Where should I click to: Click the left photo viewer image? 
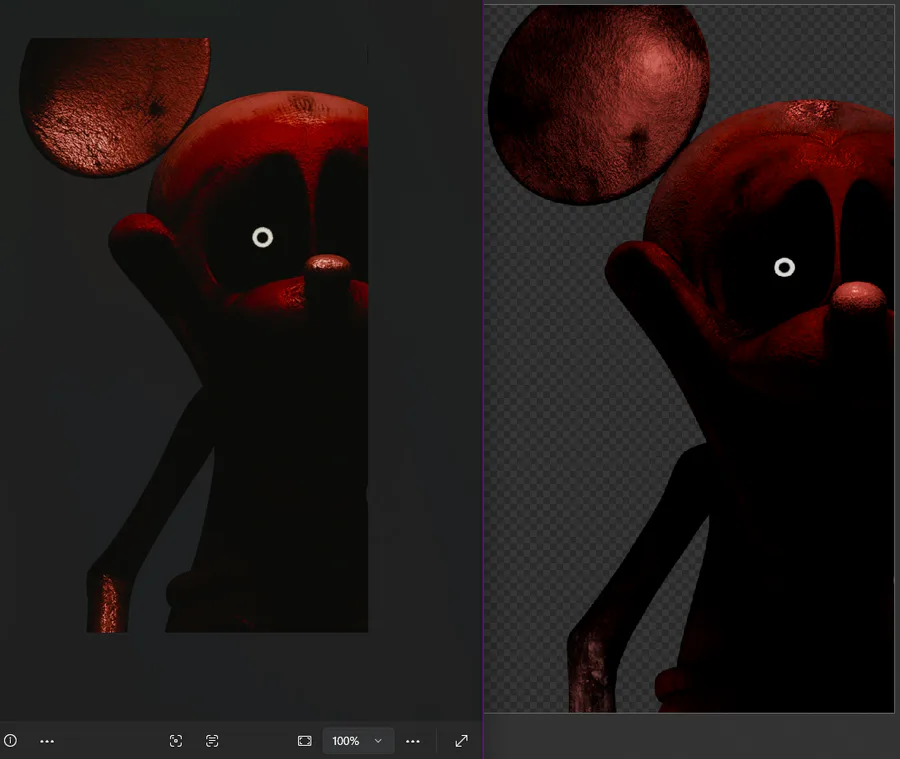(195, 335)
